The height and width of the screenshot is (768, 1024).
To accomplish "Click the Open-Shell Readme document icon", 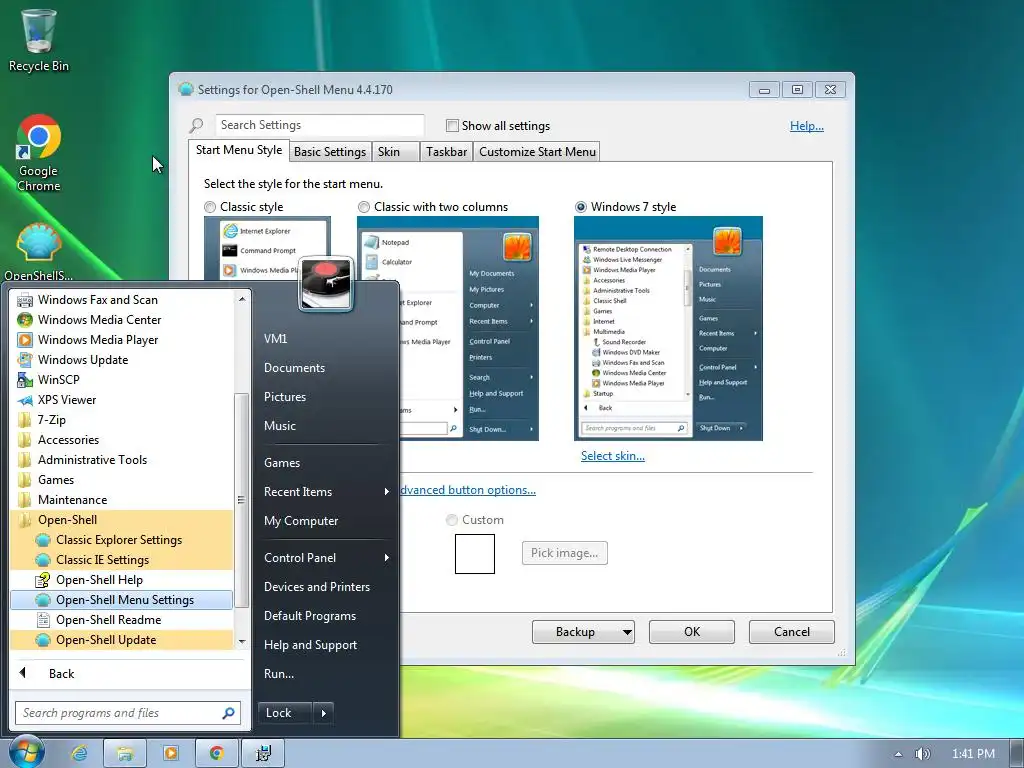I will point(43,620).
